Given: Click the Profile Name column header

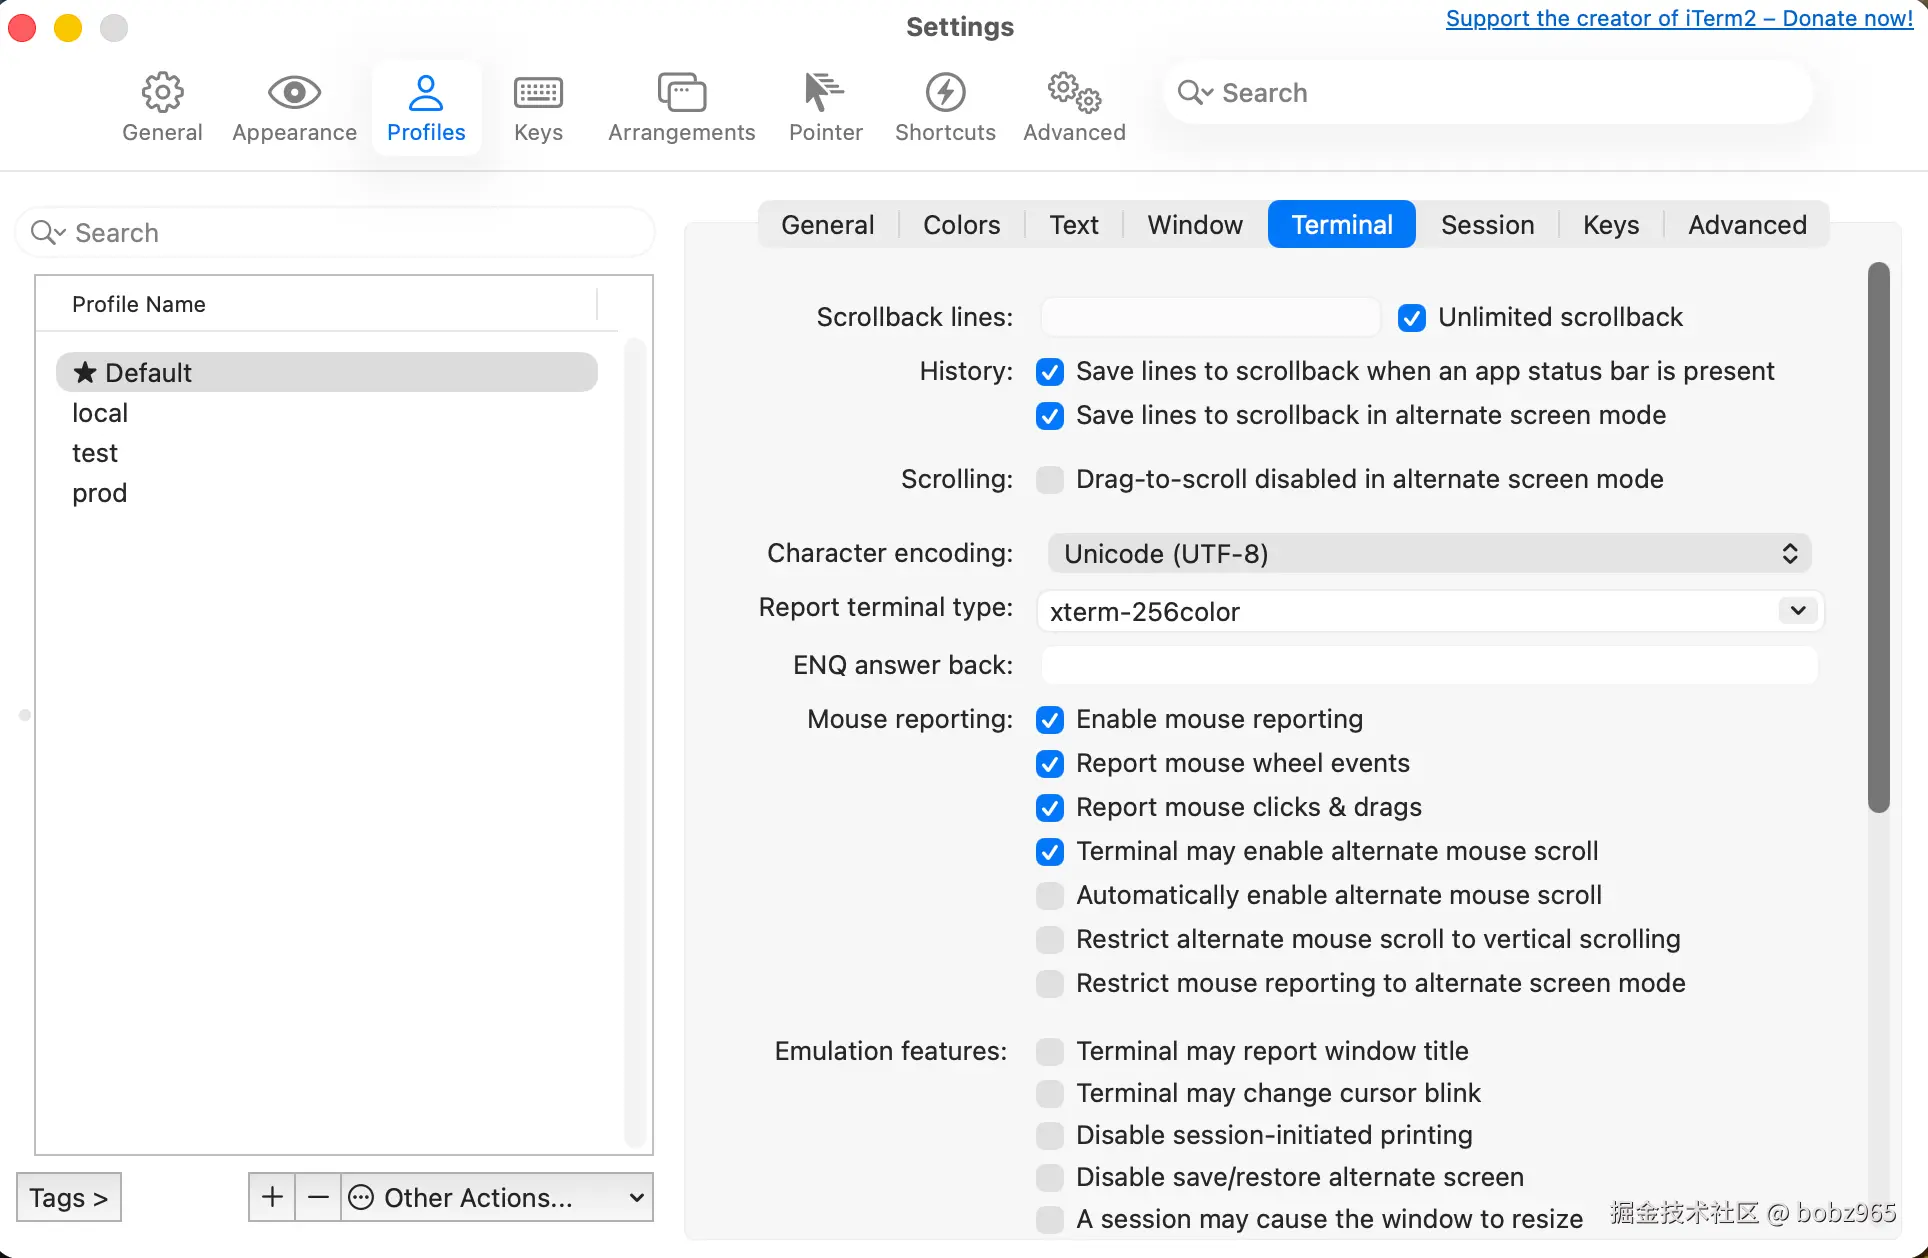Looking at the screenshot, I should tap(317, 304).
